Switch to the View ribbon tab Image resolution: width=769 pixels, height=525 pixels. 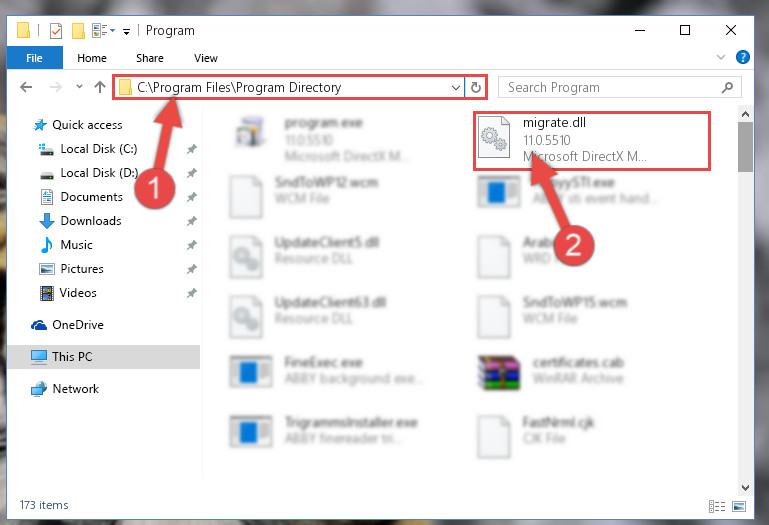(205, 58)
